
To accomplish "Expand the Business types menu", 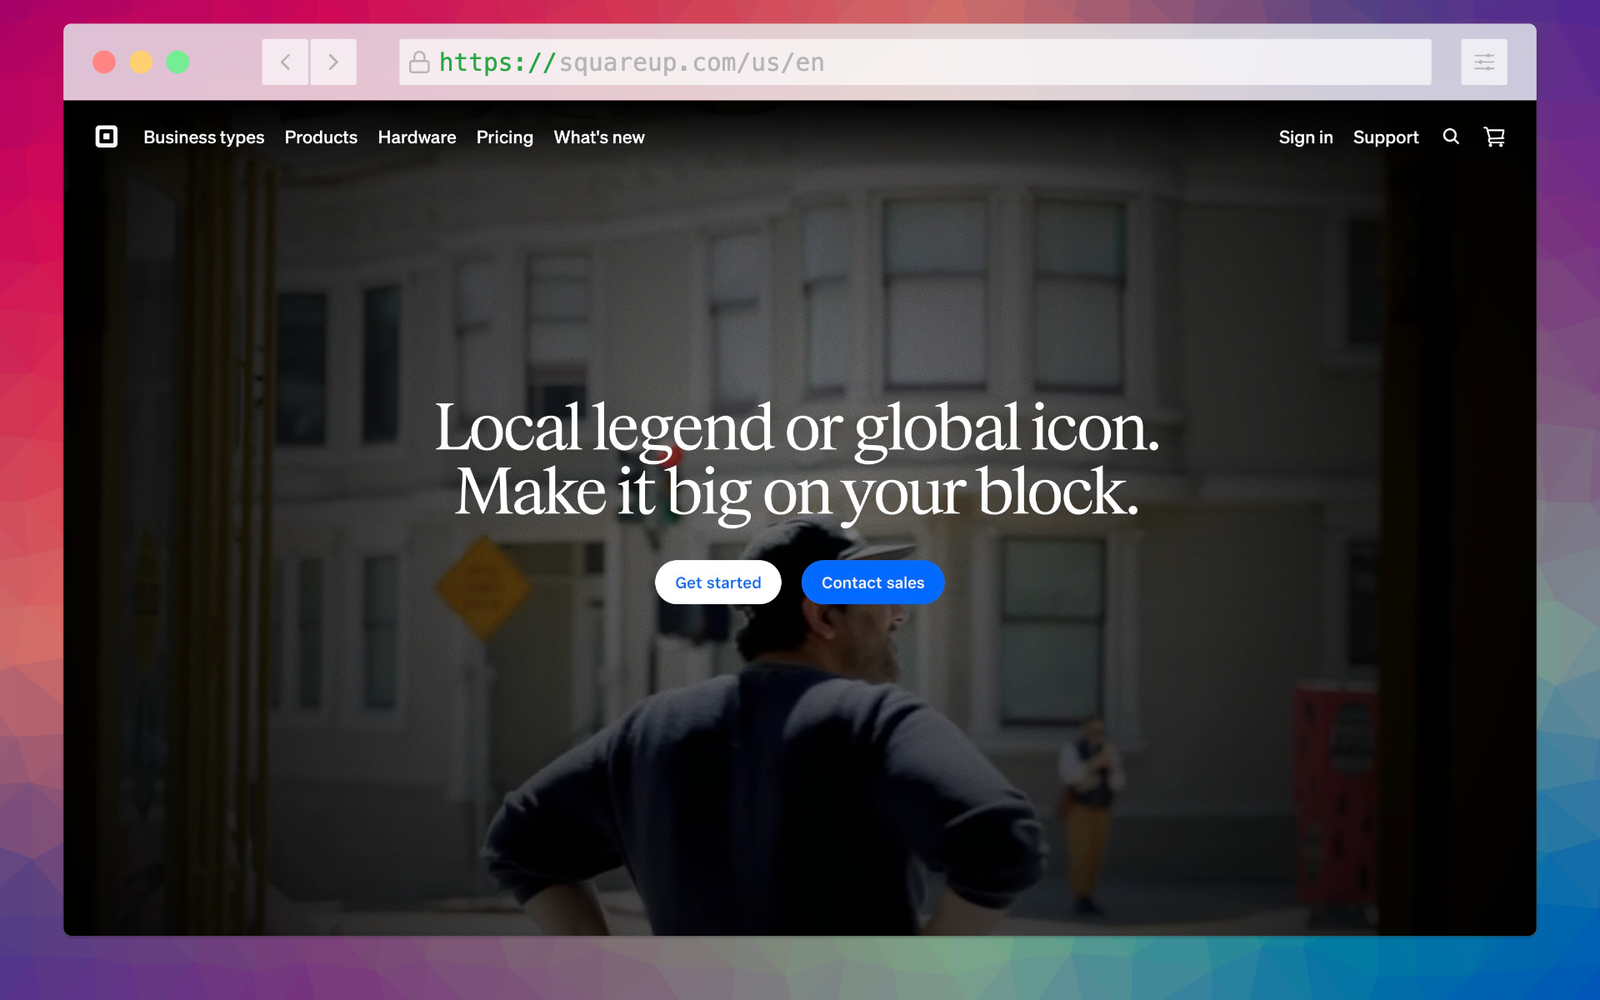I will [204, 137].
